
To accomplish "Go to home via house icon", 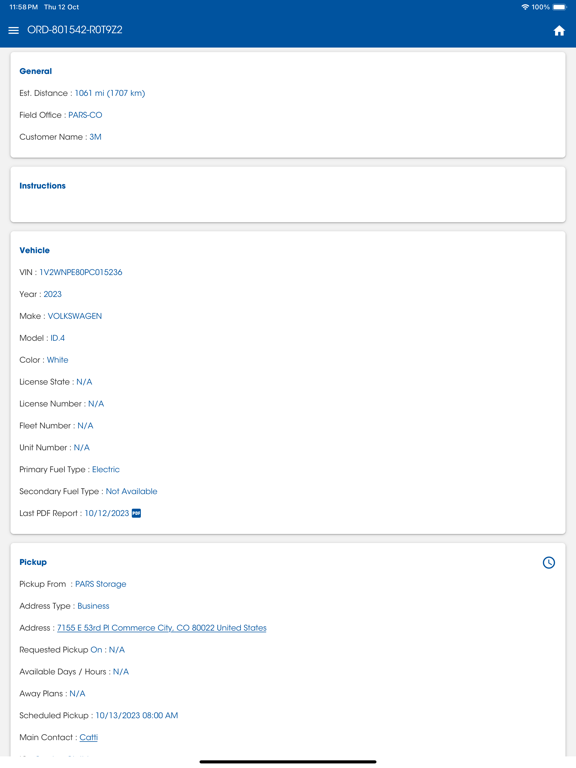I will pyautogui.click(x=559, y=31).
